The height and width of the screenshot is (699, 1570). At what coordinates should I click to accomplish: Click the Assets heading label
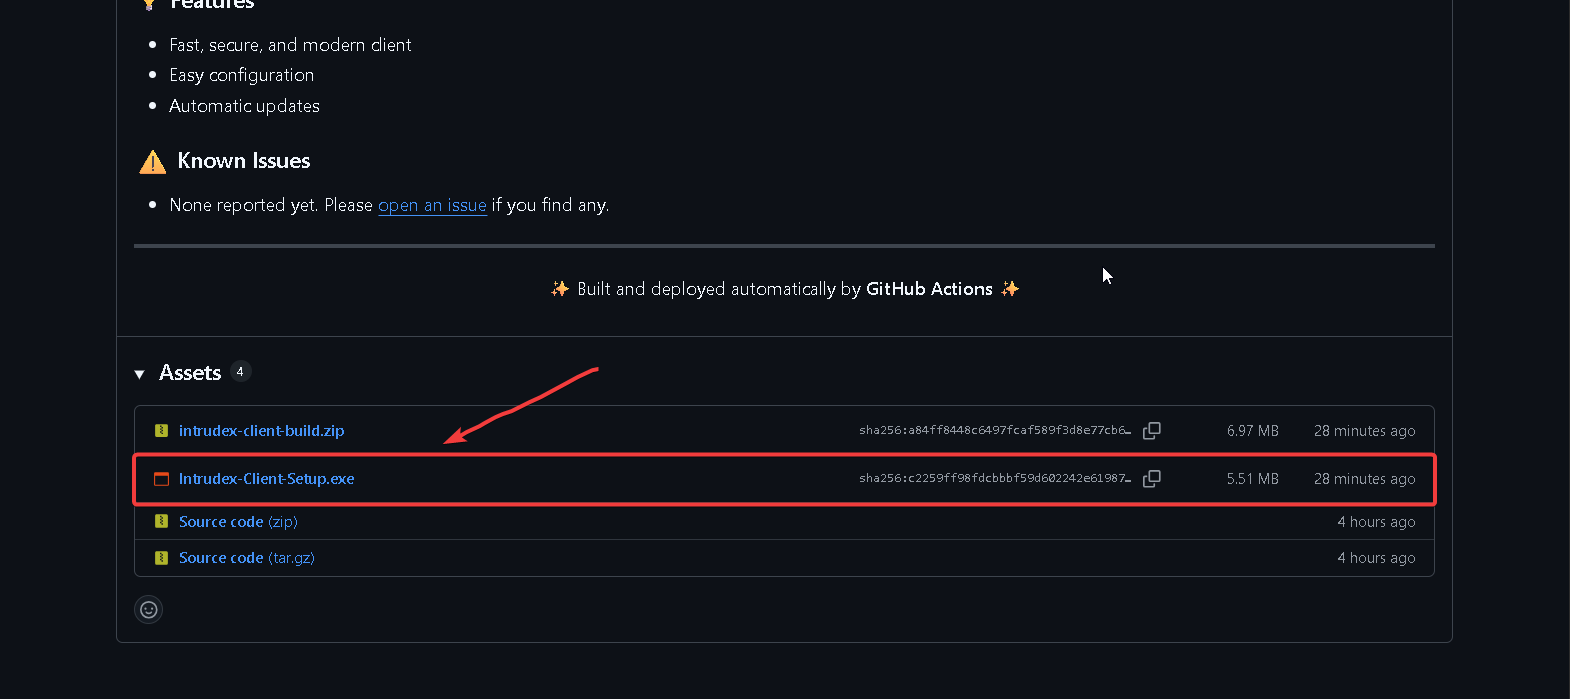pos(190,373)
